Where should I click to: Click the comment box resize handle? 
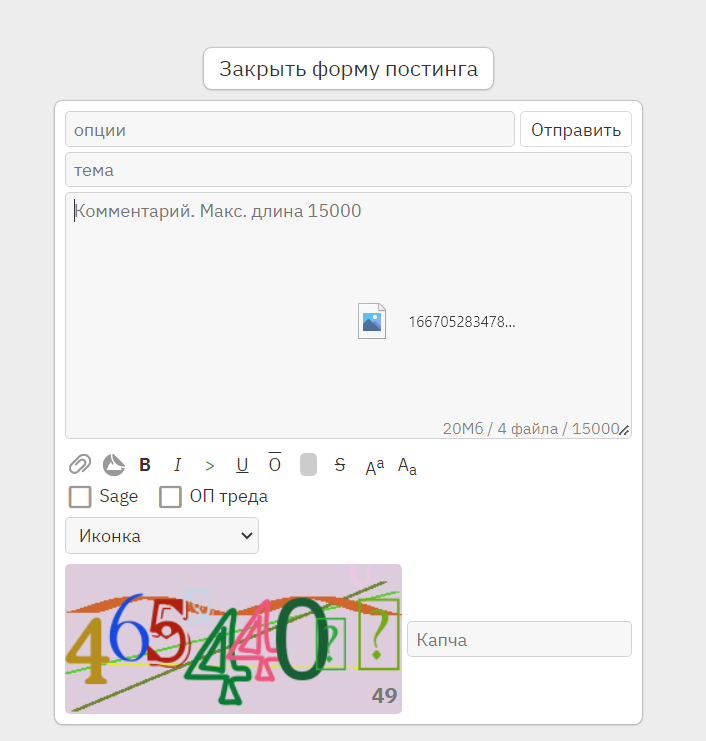click(624, 430)
